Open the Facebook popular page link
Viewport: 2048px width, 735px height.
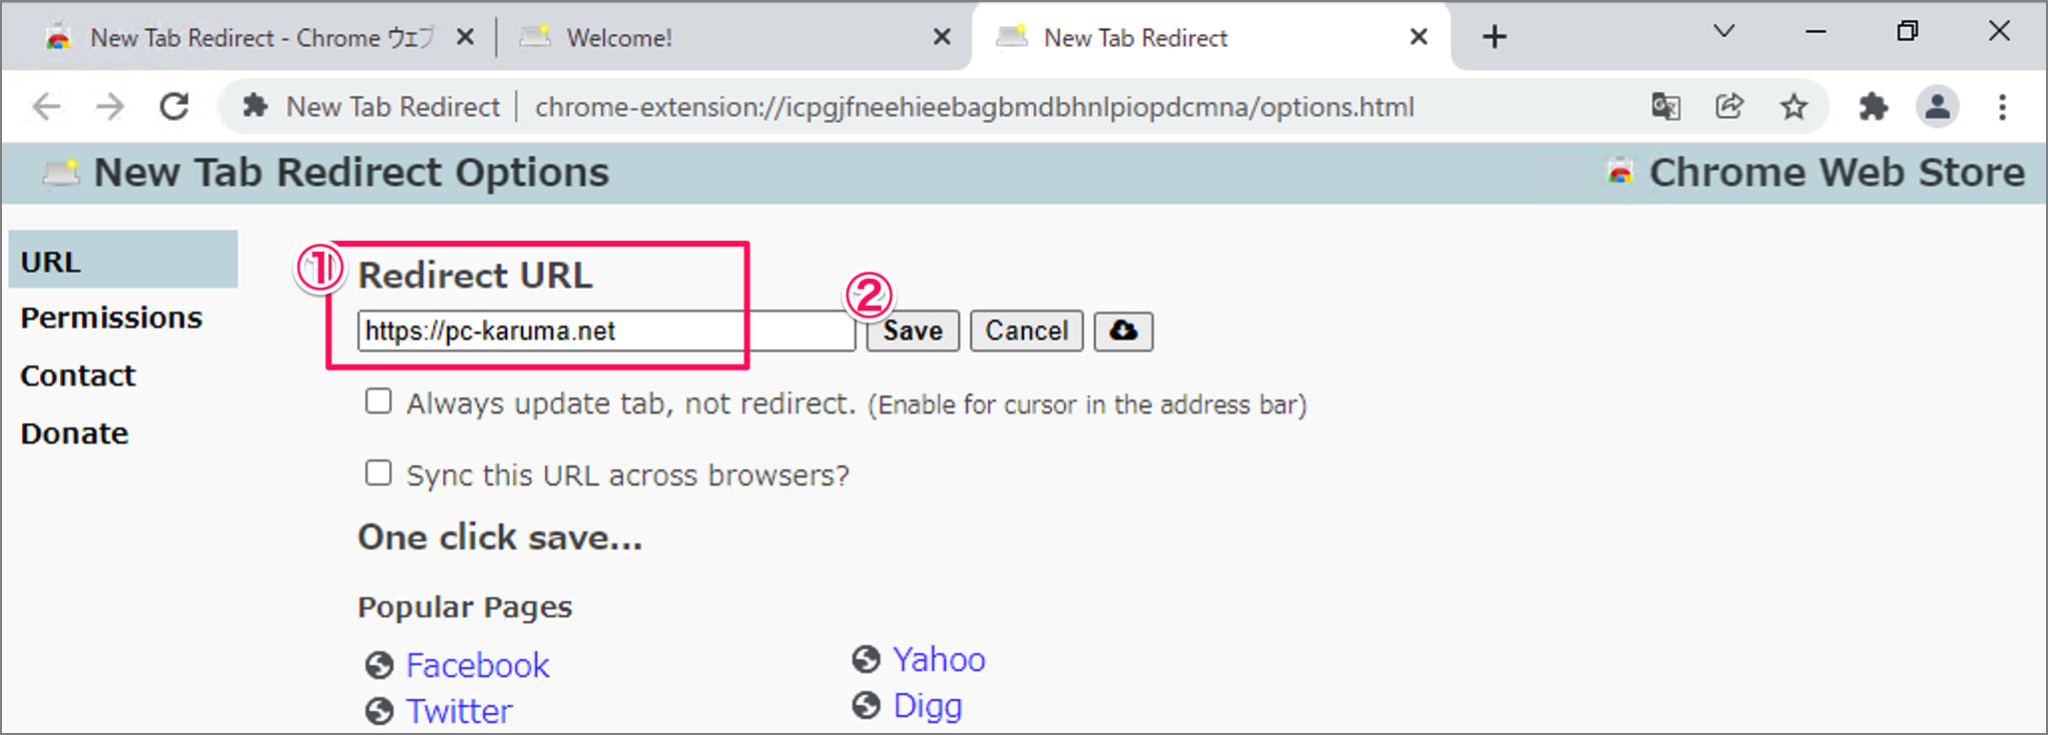tap(477, 664)
